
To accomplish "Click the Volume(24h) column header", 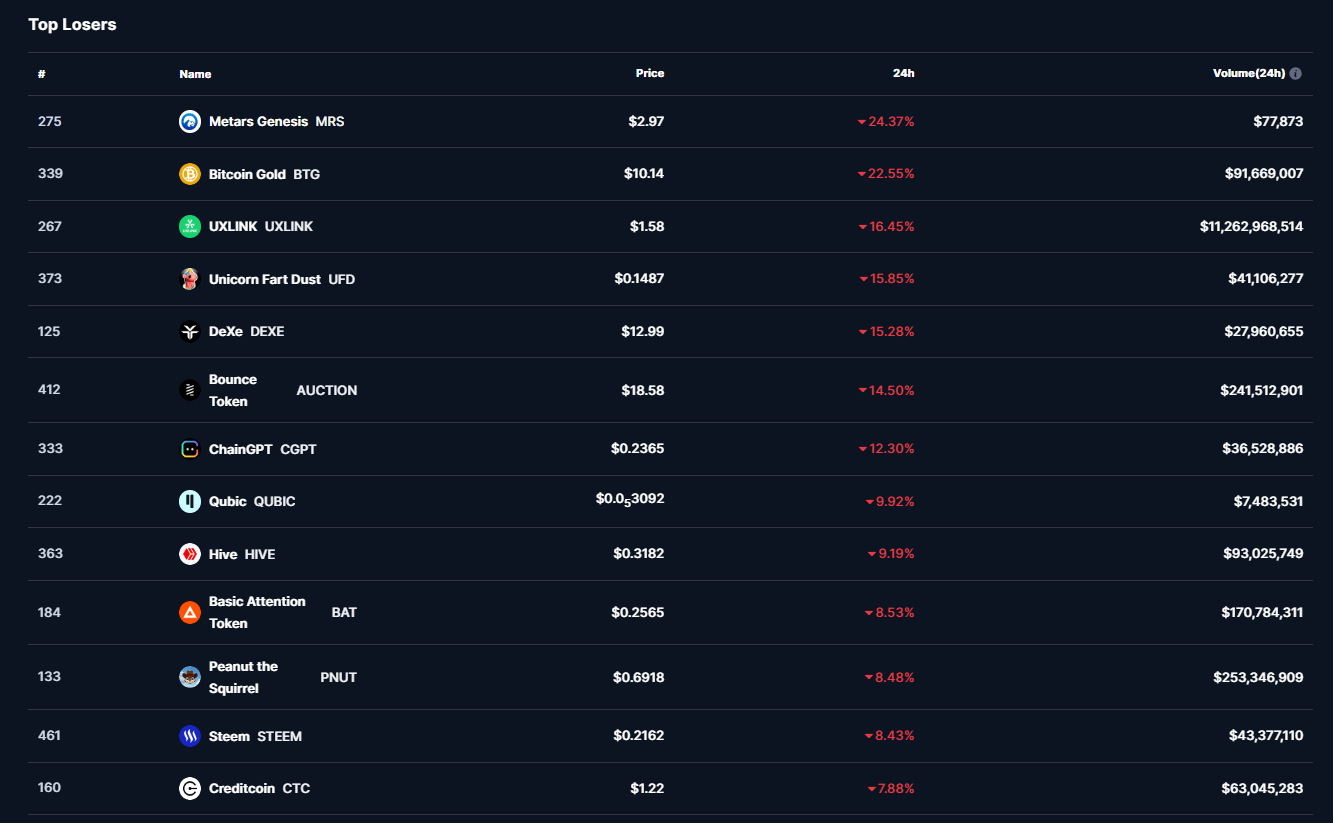I will pos(1248,74).
